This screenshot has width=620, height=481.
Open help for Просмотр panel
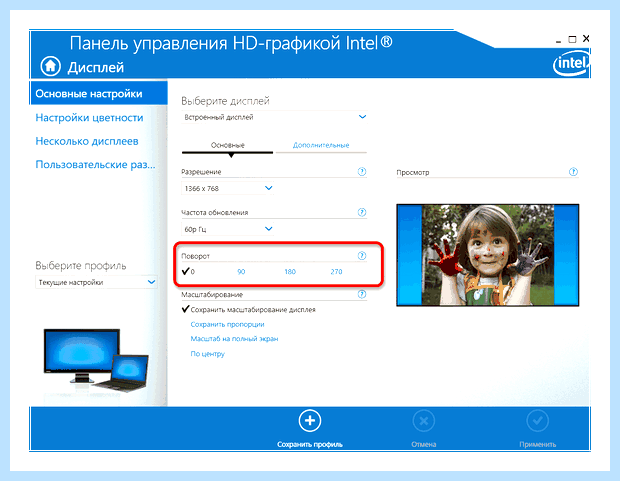click(x=573, y=172)
